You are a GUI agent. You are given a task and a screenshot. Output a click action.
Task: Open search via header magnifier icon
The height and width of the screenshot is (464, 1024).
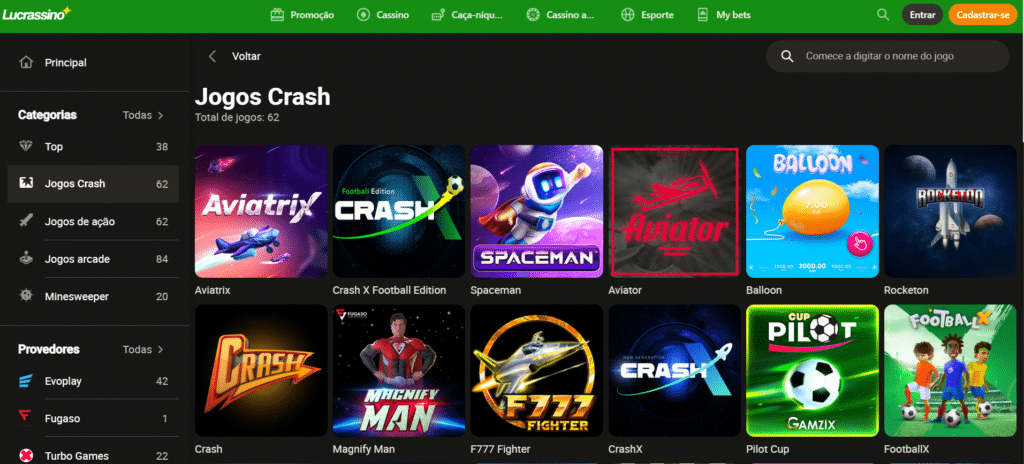882,14
